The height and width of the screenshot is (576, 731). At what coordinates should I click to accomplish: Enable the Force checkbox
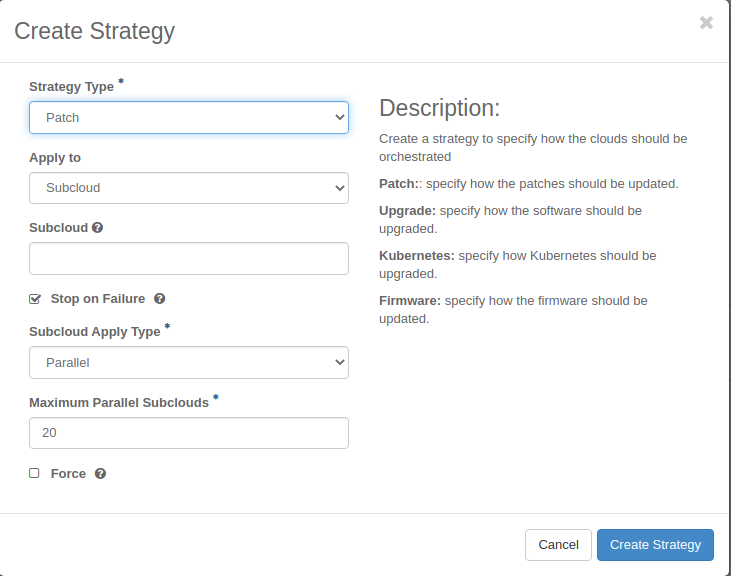click(x=35, y=473)
